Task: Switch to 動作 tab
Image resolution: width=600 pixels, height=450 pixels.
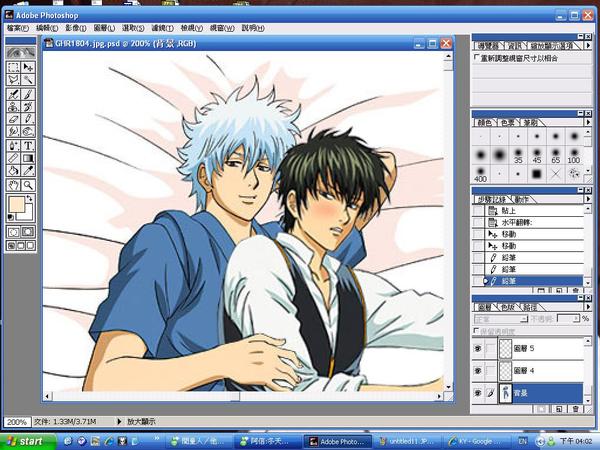Action: (521, 199)
